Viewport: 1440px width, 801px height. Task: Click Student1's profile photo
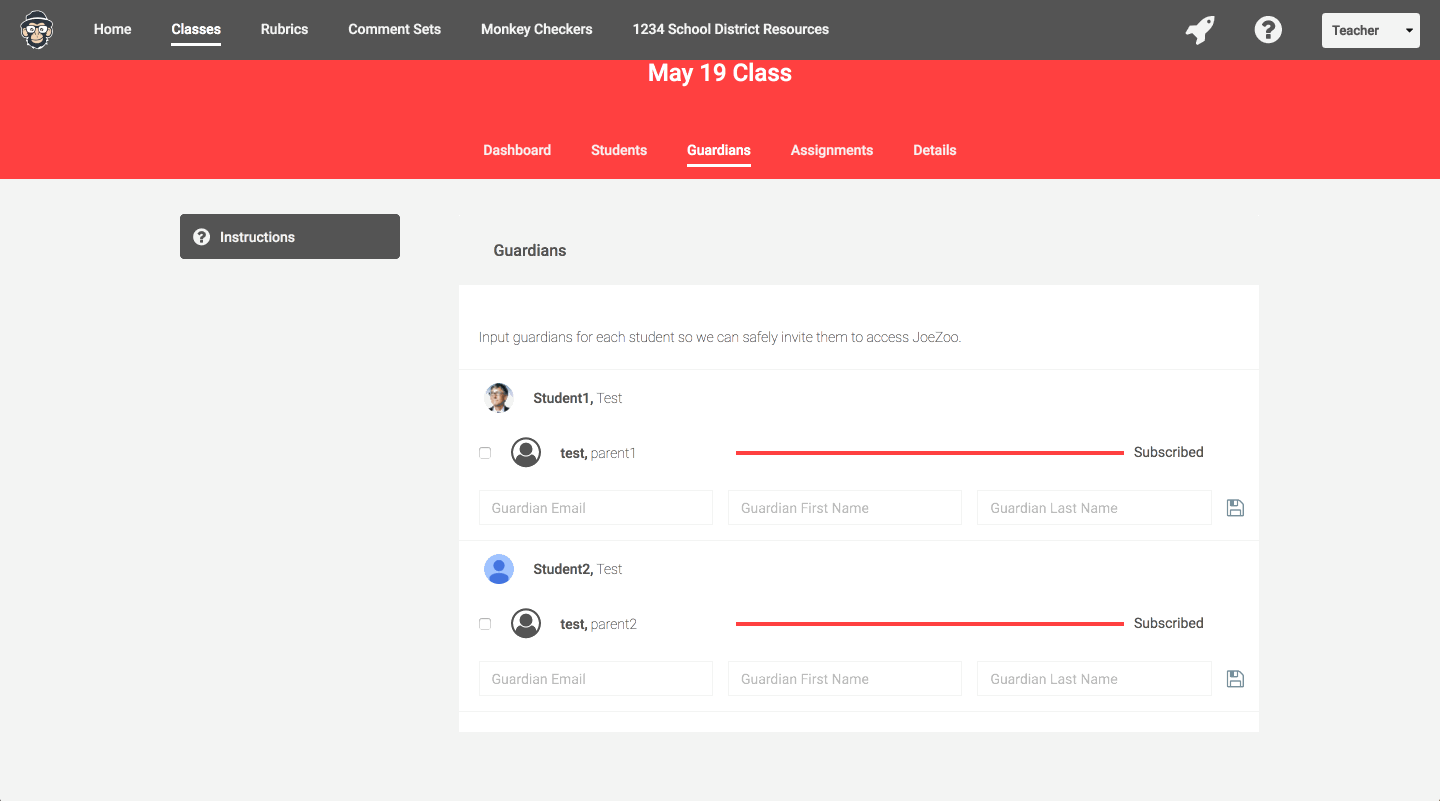pyautogui.click(x=499, y=398)
